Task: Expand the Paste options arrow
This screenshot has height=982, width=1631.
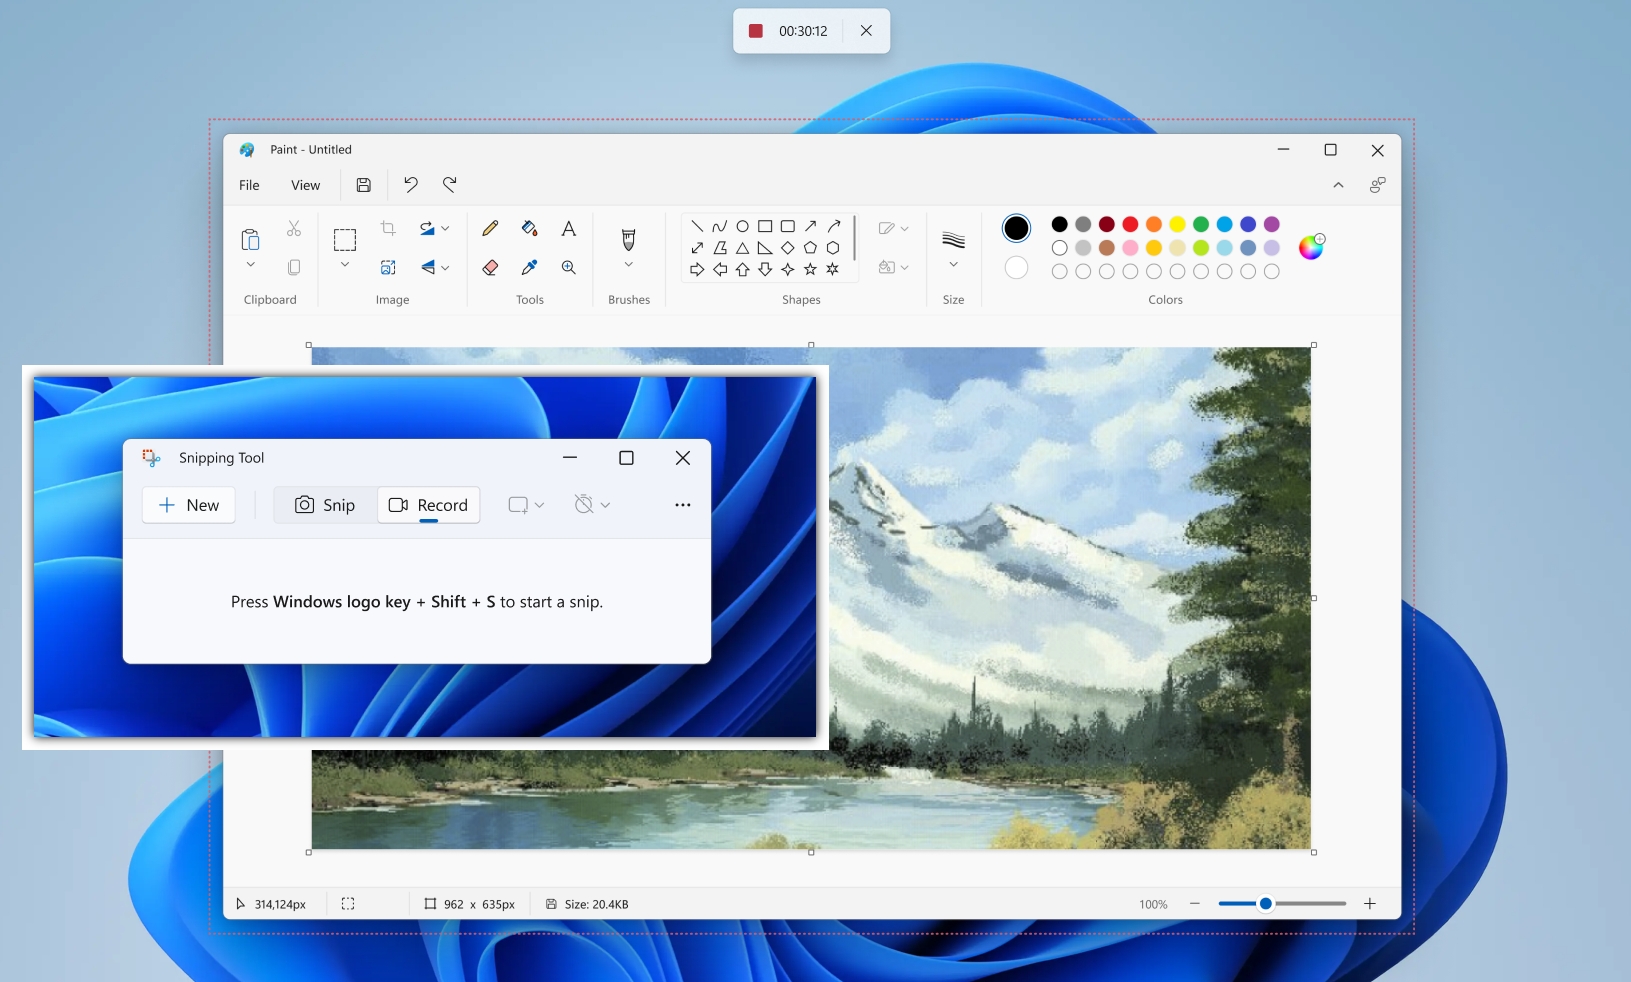Action: click(250, 265)
